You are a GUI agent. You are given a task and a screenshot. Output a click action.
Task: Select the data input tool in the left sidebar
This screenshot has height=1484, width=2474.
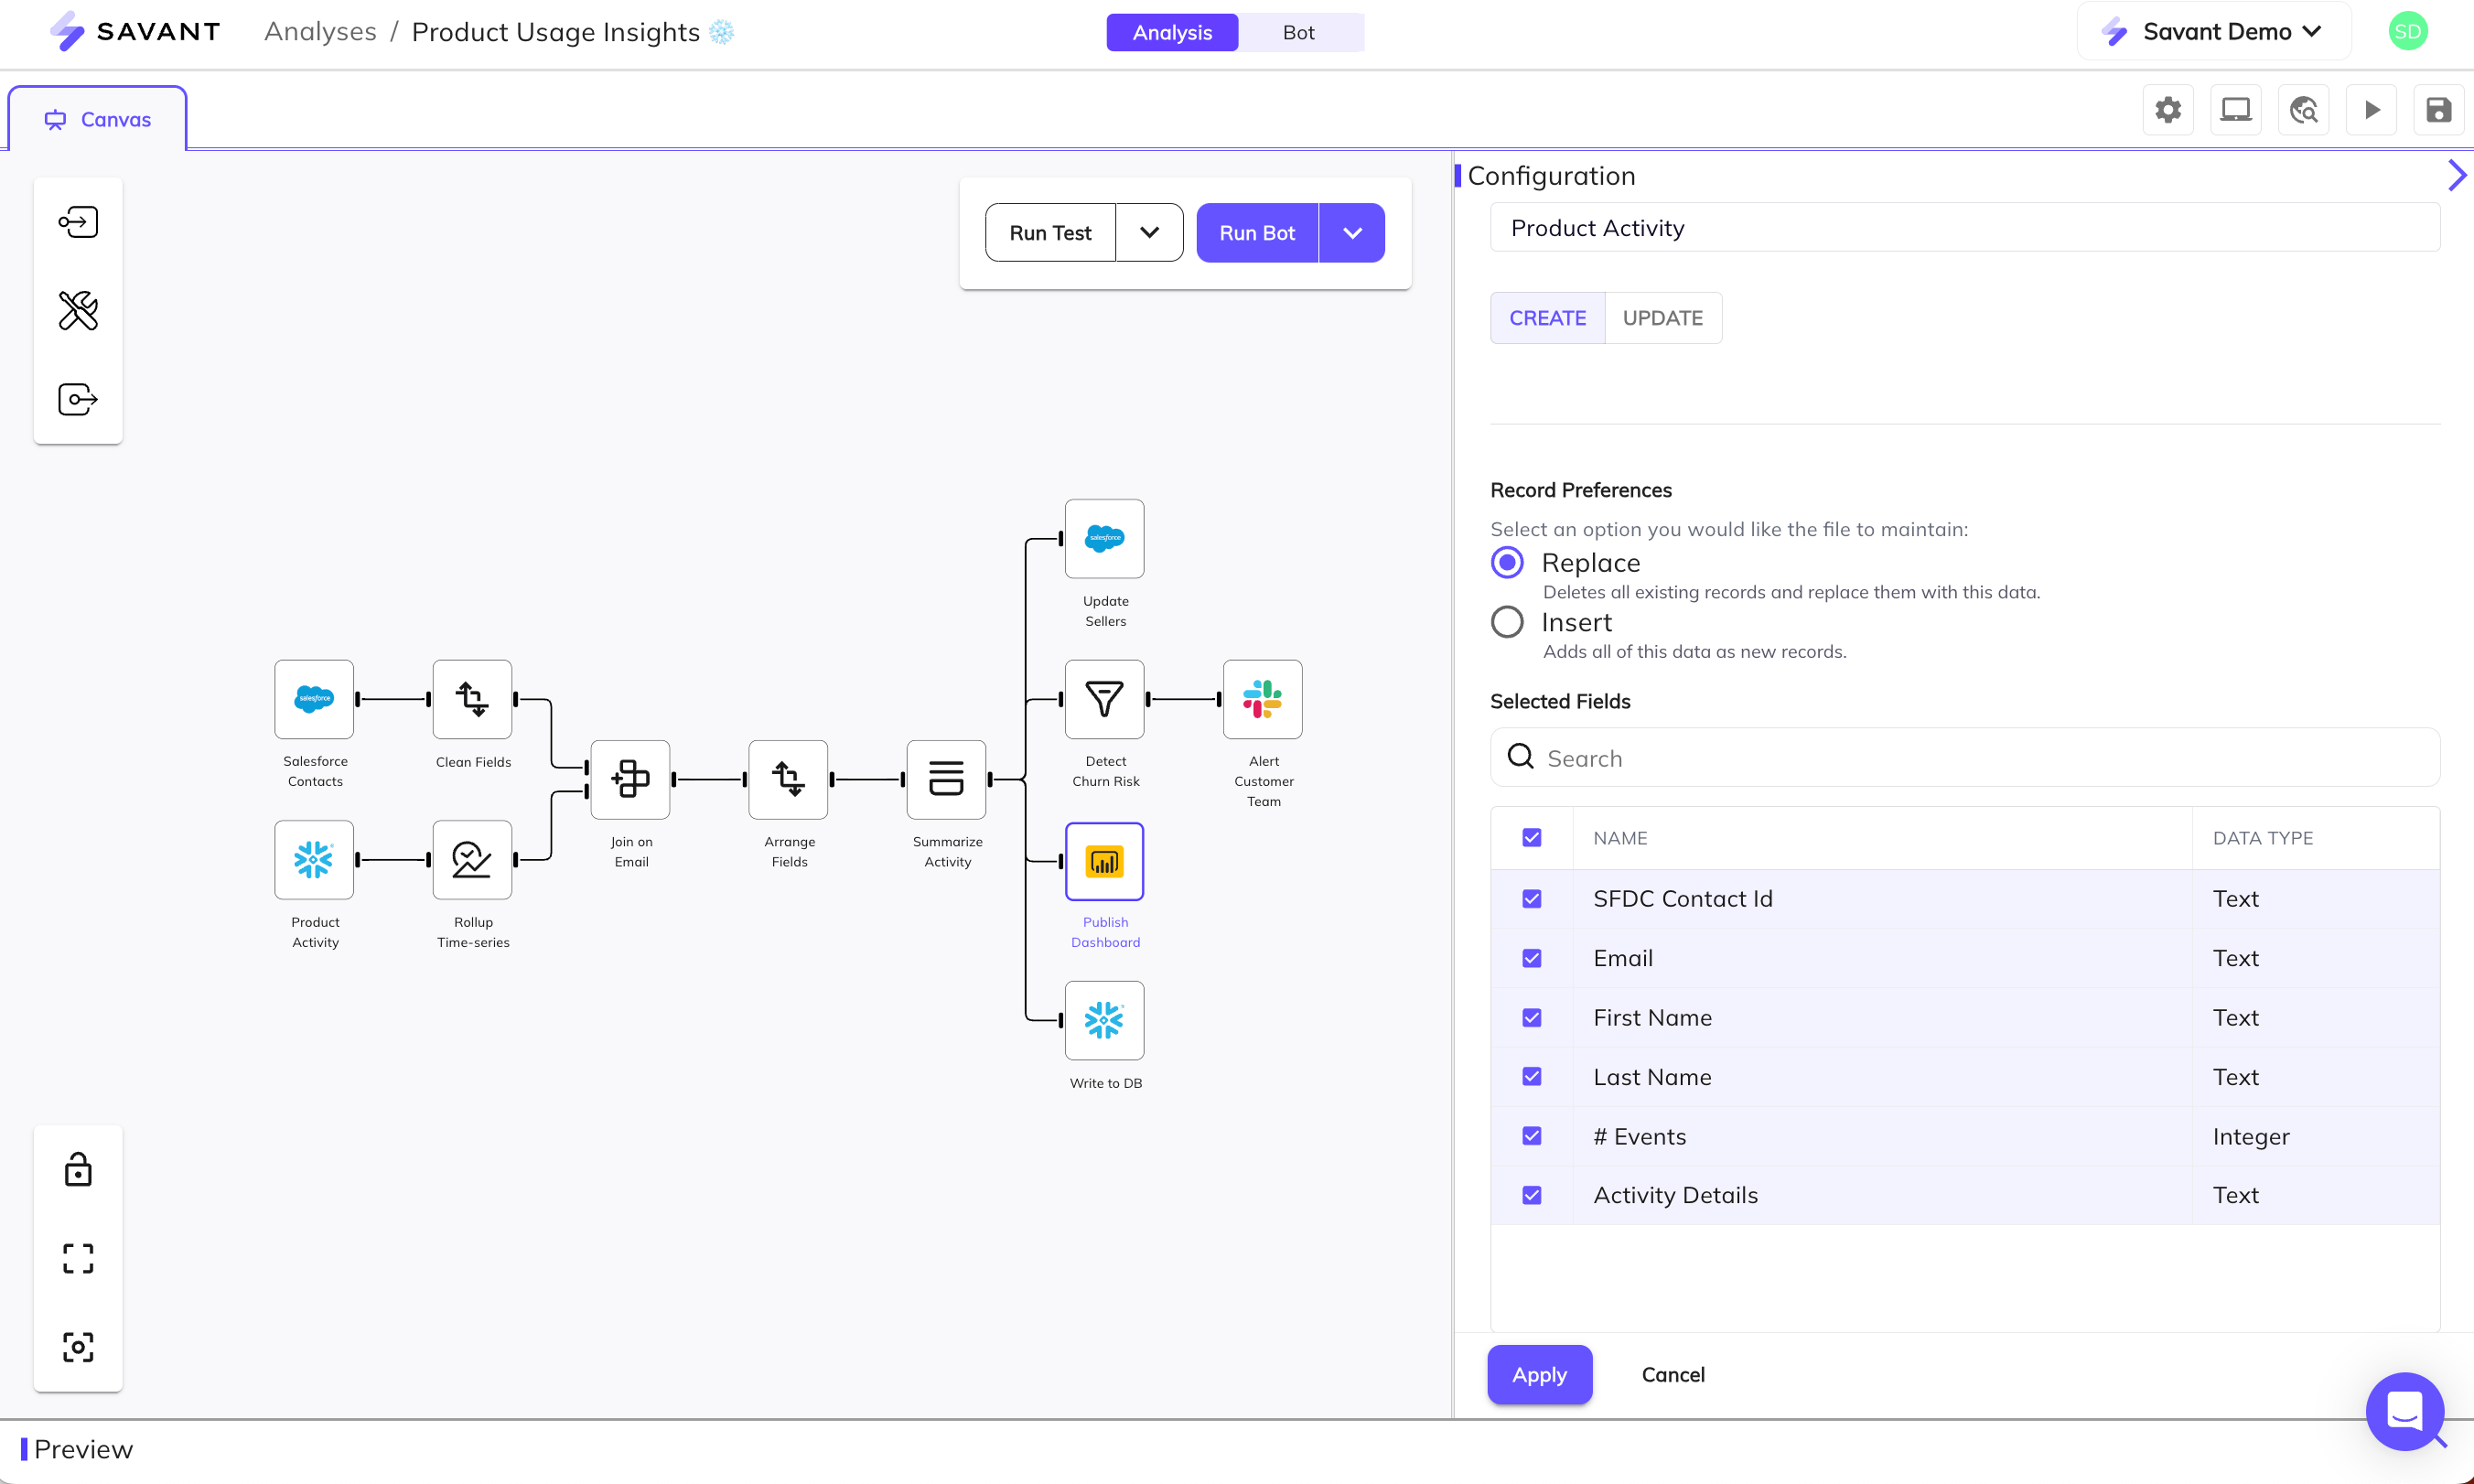(x=77, y=221)
